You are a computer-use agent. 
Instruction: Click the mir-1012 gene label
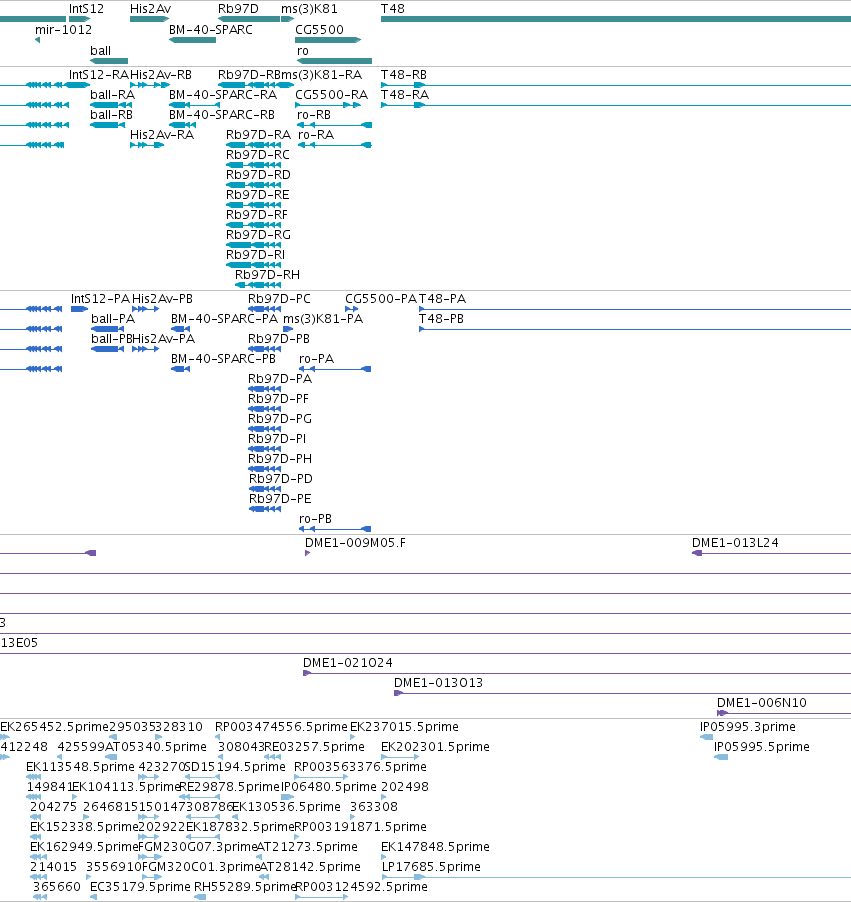click(x=63, y=30)
